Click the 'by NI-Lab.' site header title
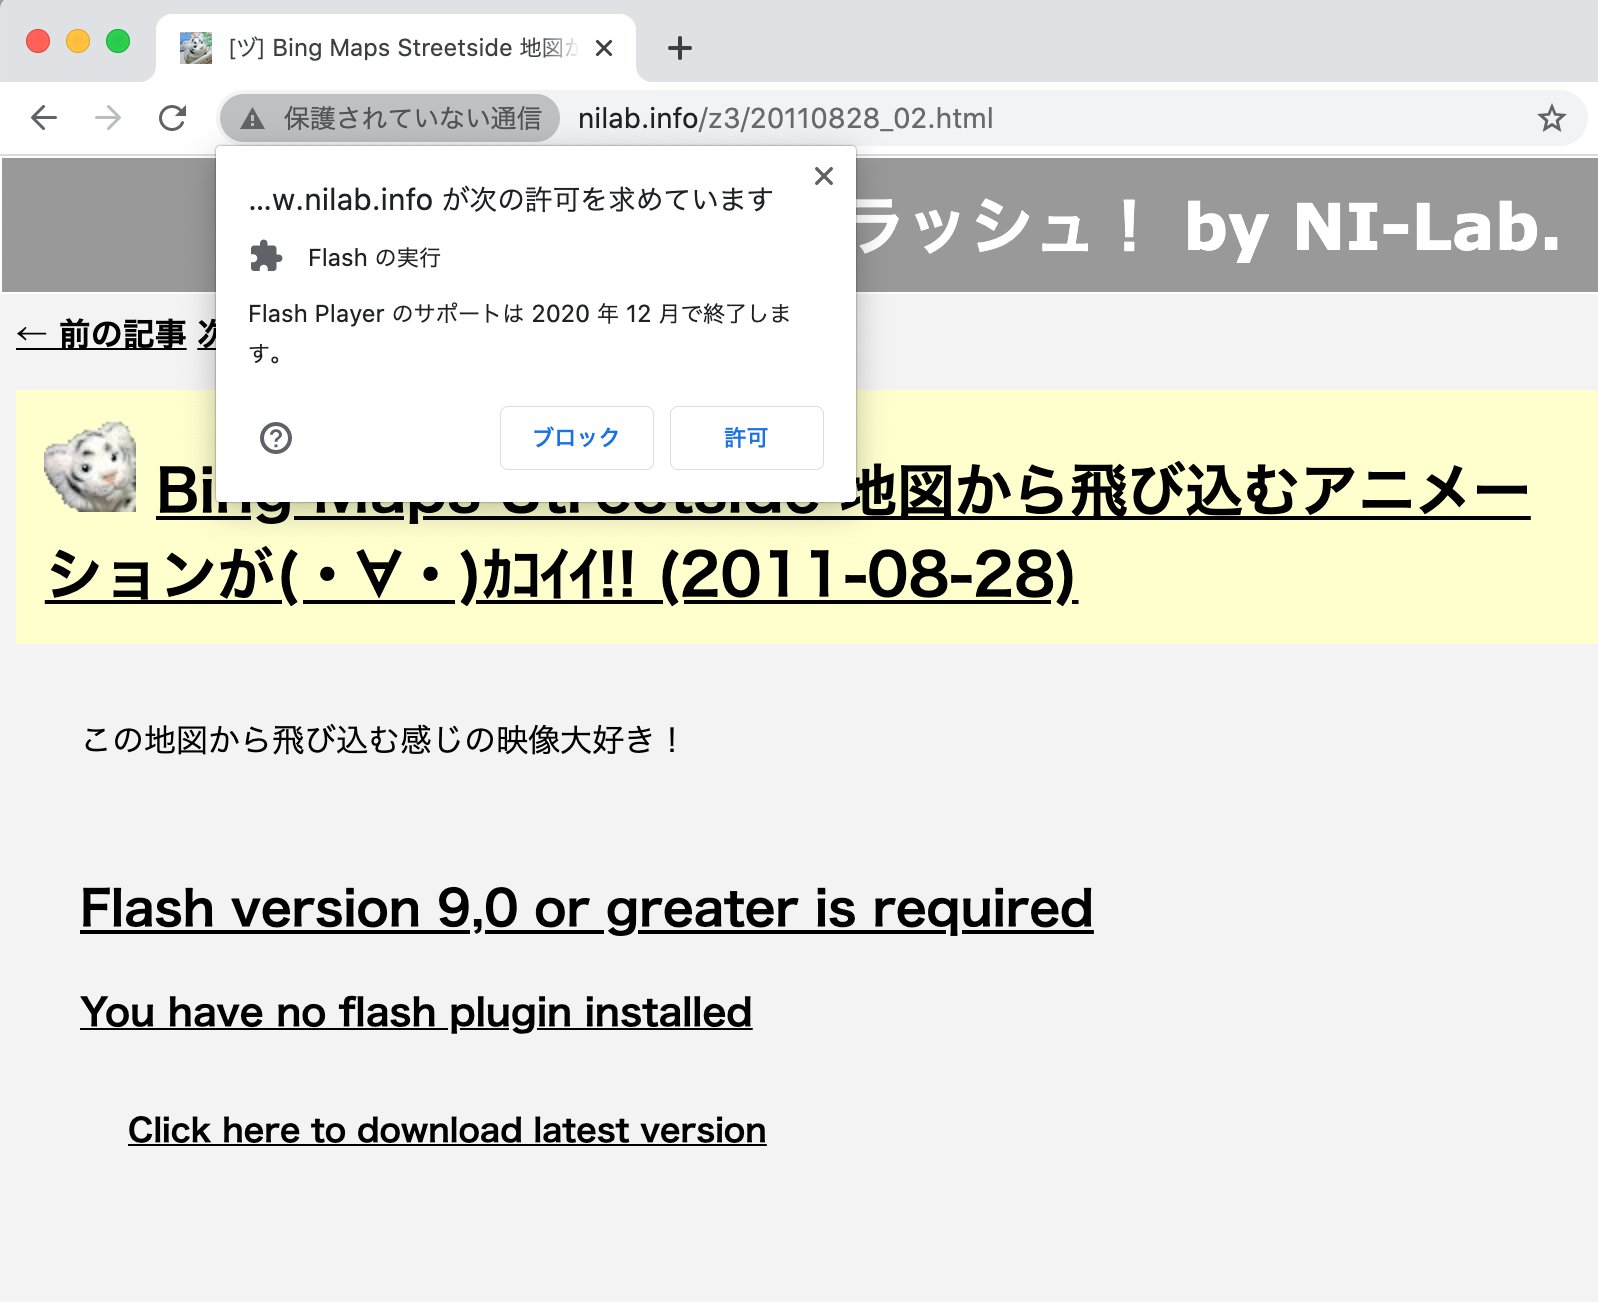 pos(1372,227)
